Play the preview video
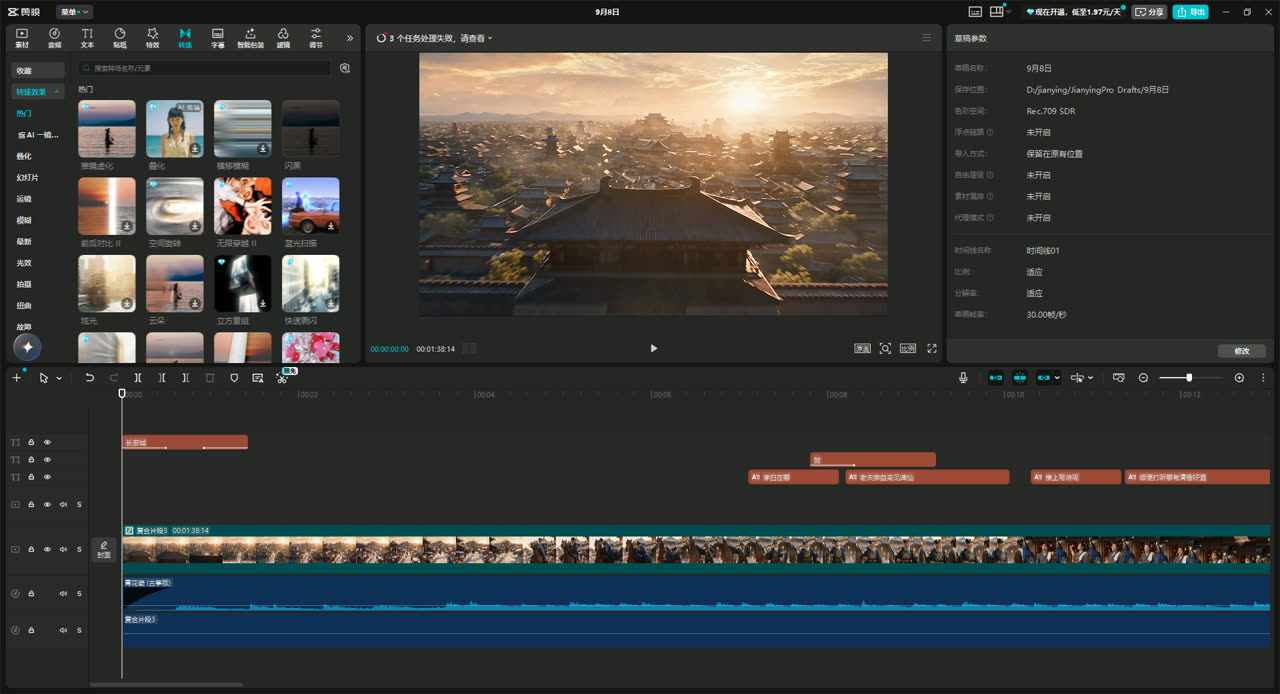The image size is (1280, 694). pos(654,348)
